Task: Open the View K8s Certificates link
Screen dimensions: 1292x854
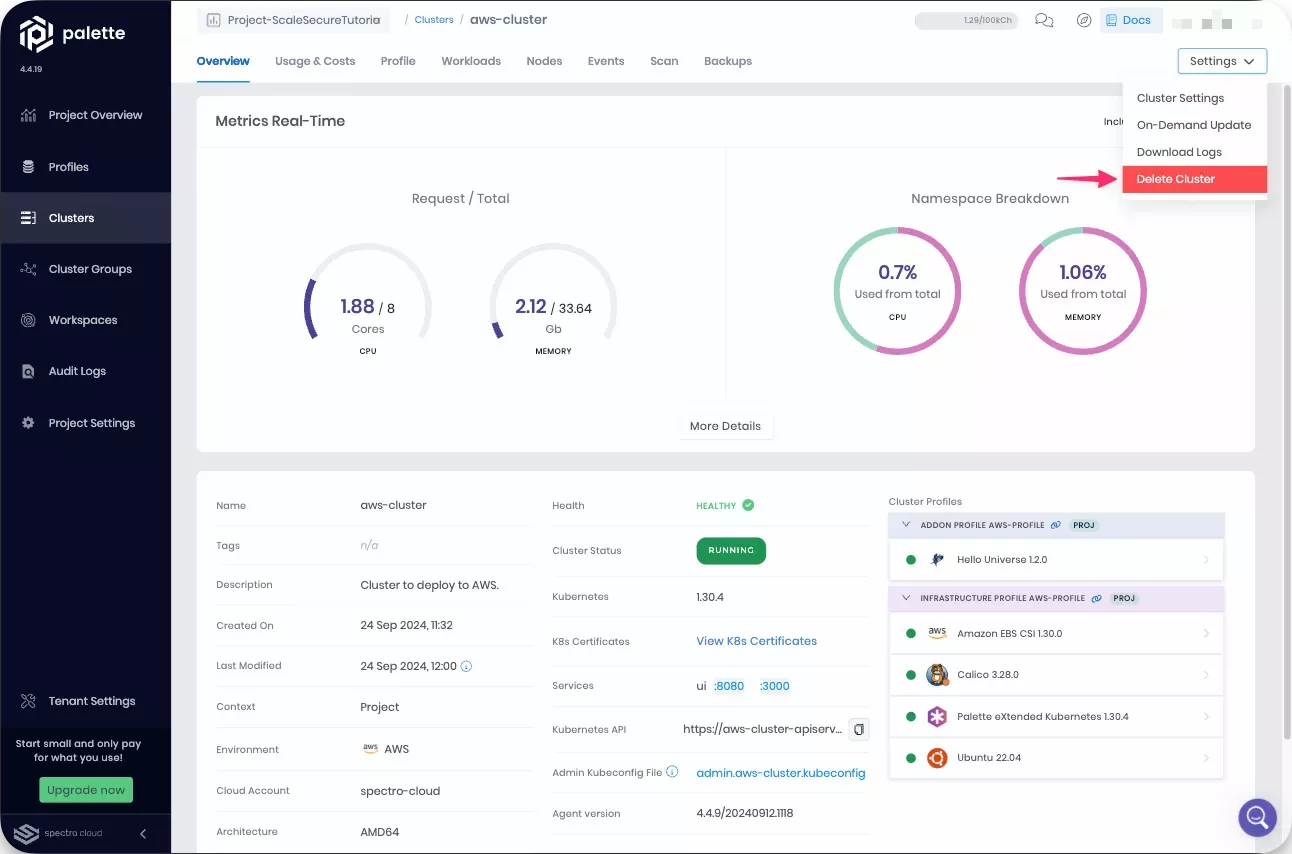Action: click(x=756, y=641)
